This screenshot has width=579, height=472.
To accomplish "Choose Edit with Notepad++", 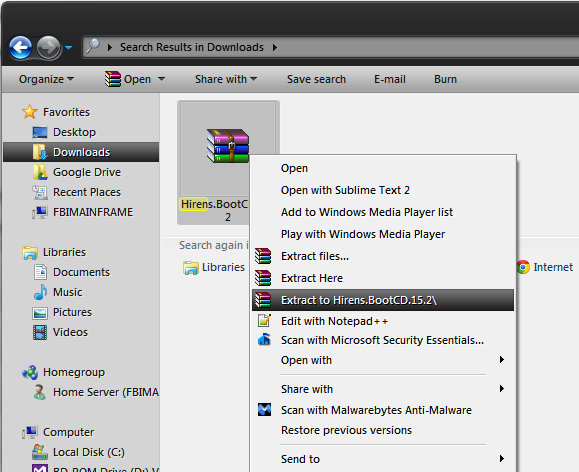I will [383, 321].
